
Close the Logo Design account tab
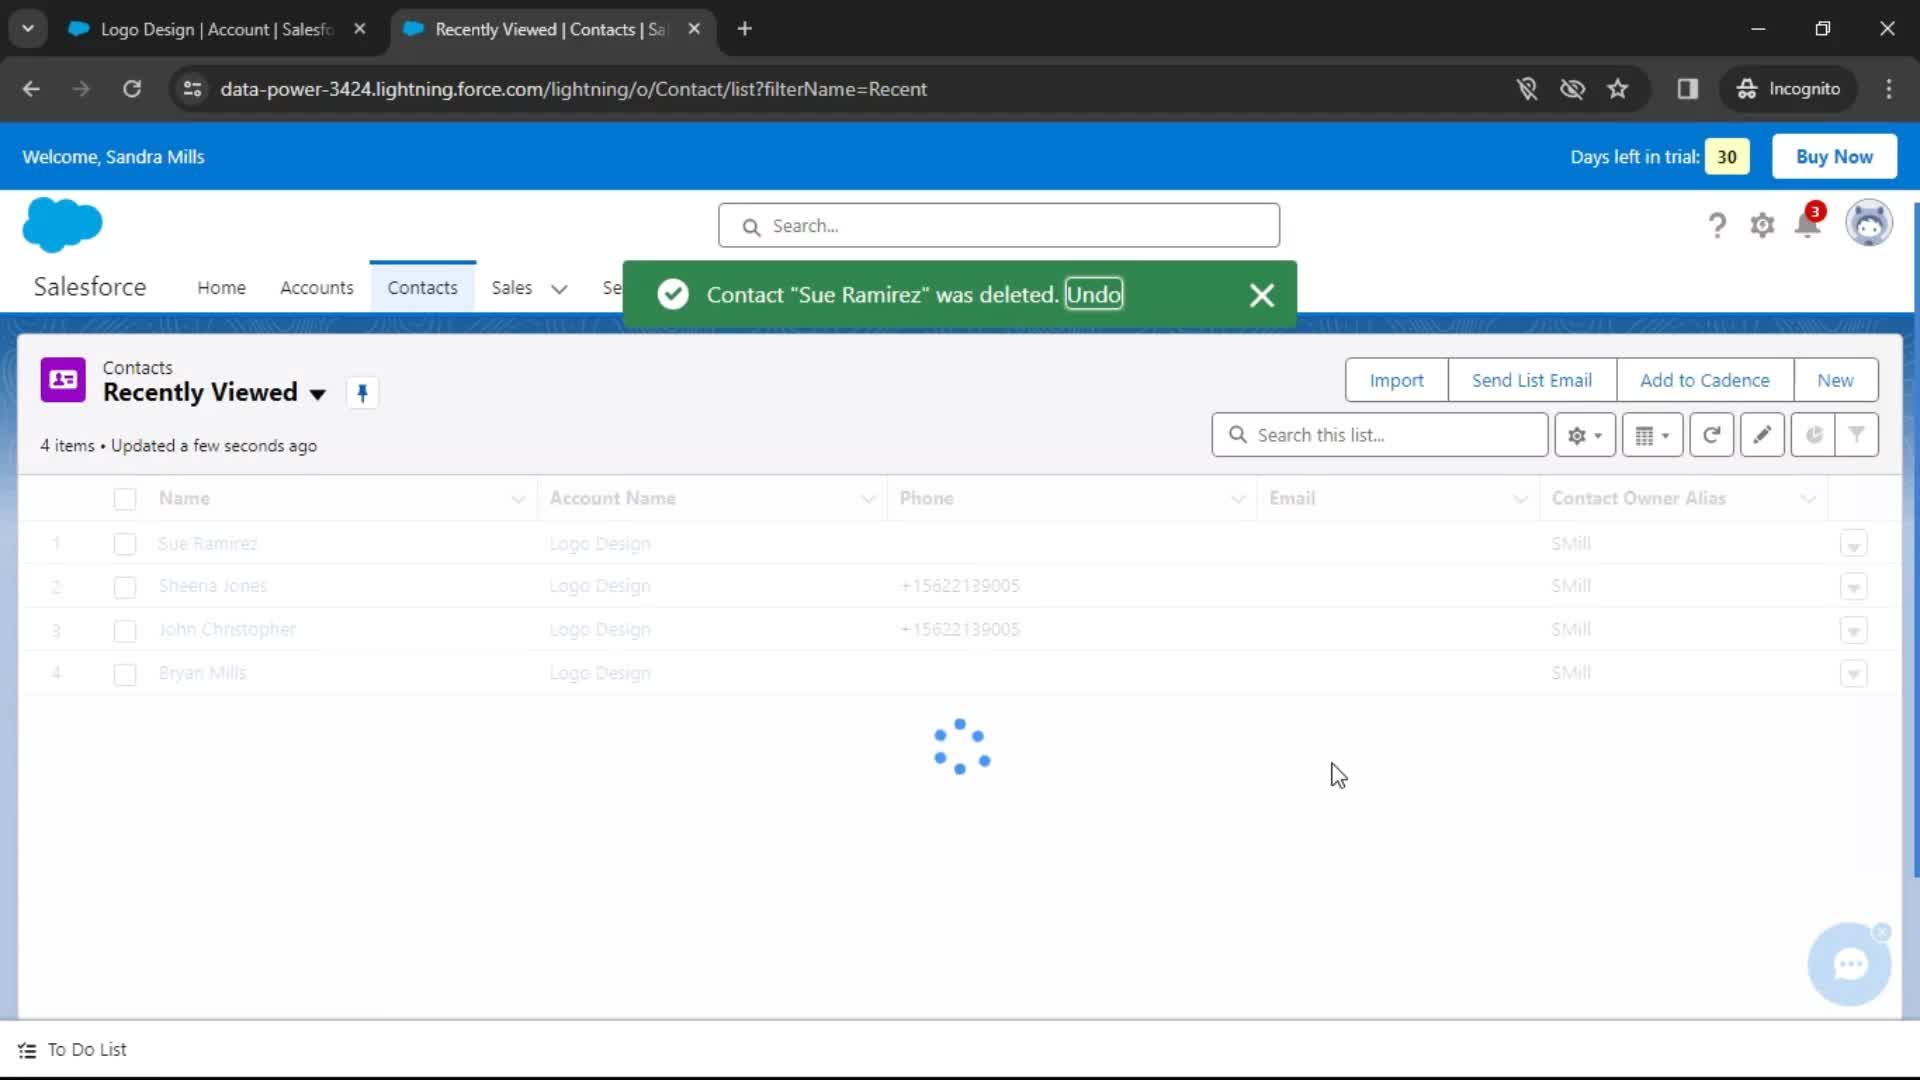pos(360,29)
